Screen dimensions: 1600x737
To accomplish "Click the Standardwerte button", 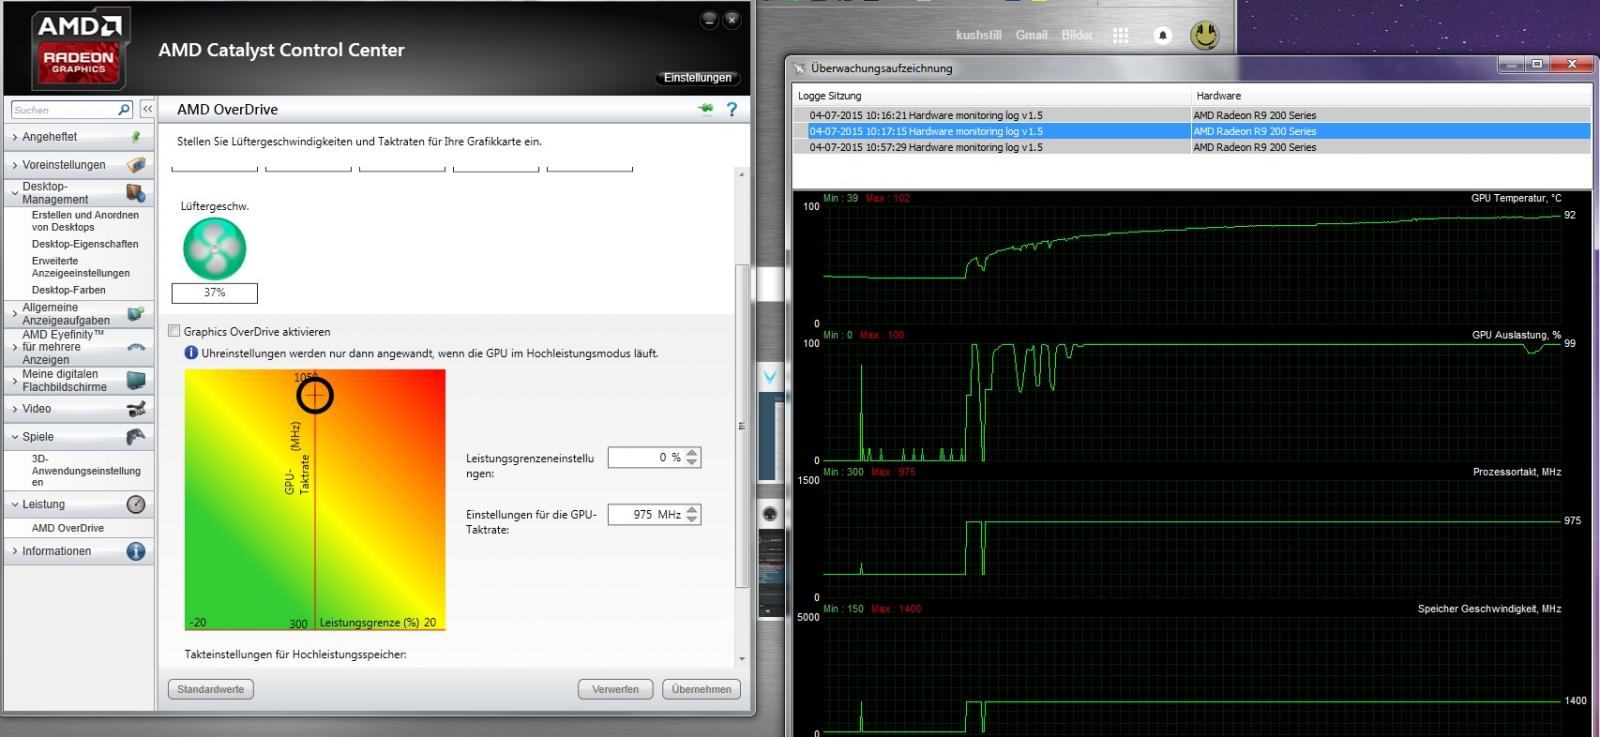I will (211, 689).
